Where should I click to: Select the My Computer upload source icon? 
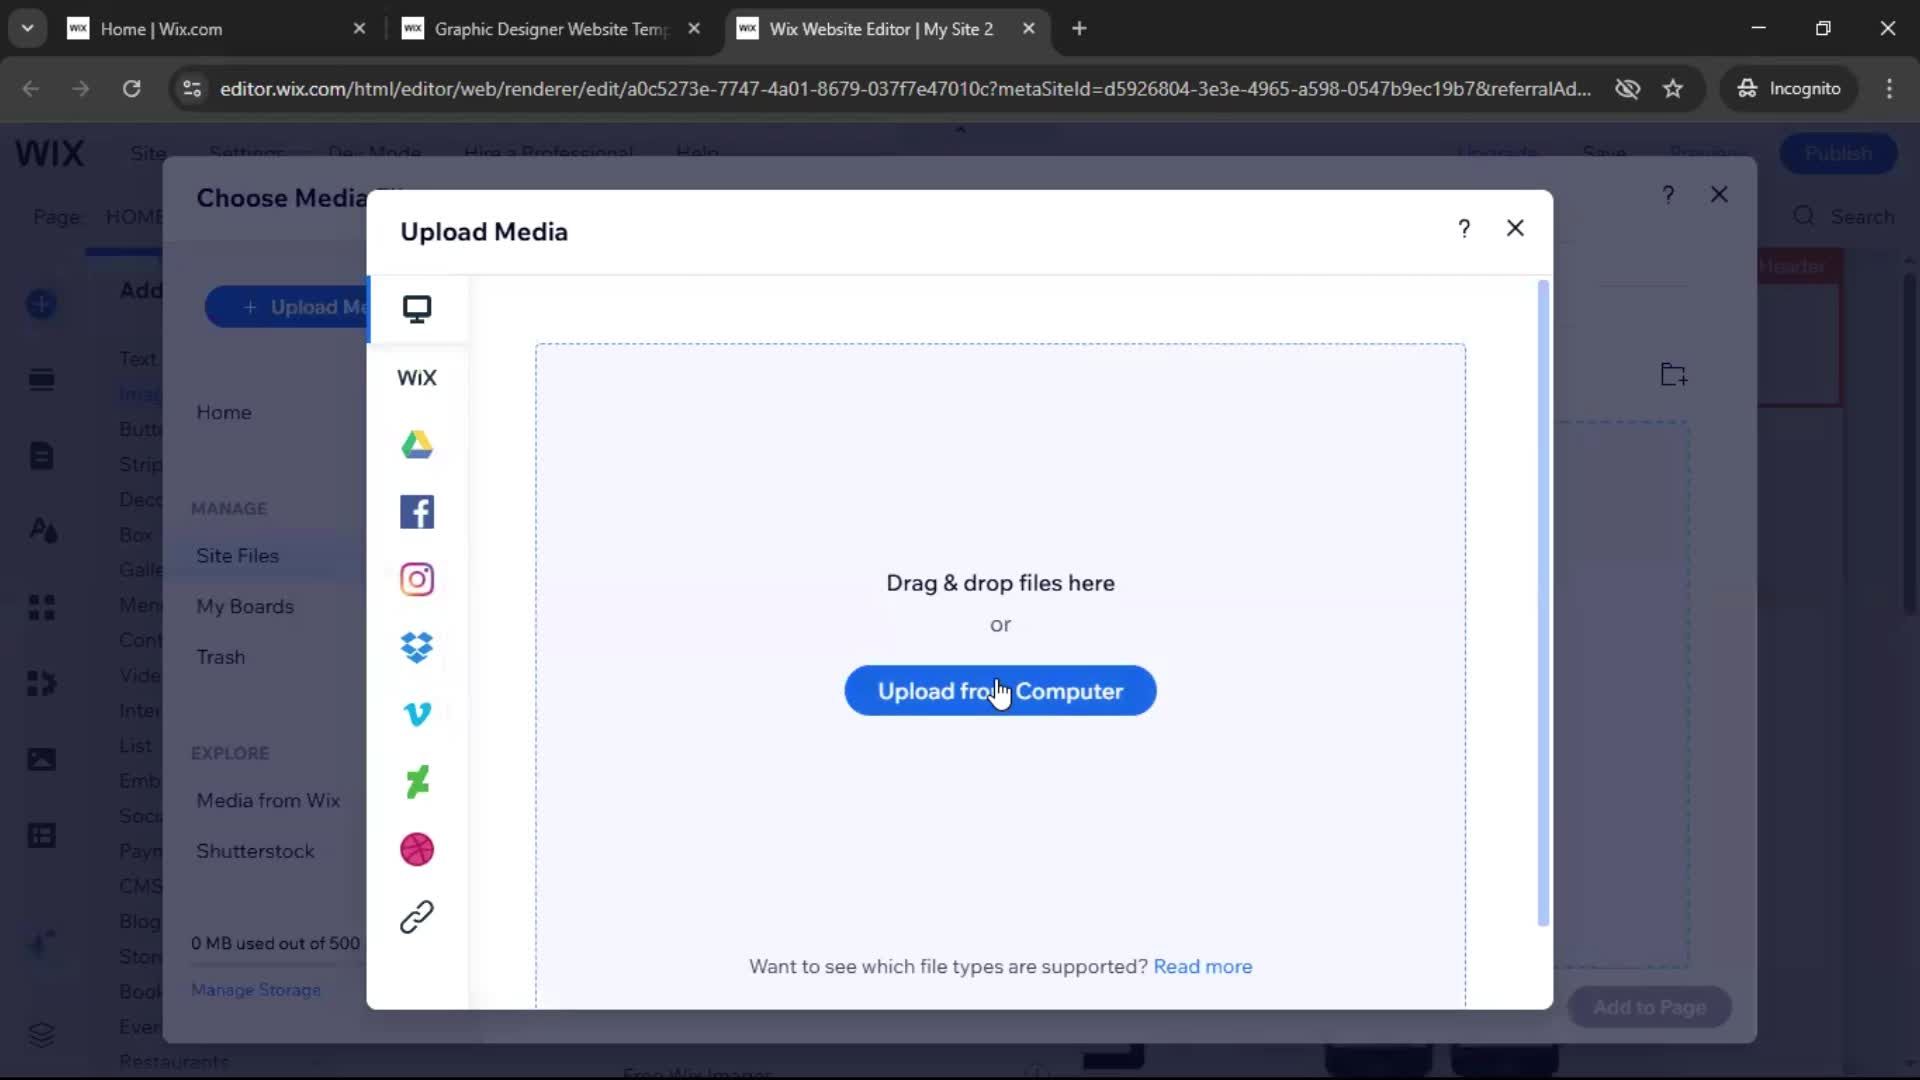[417, 309]
